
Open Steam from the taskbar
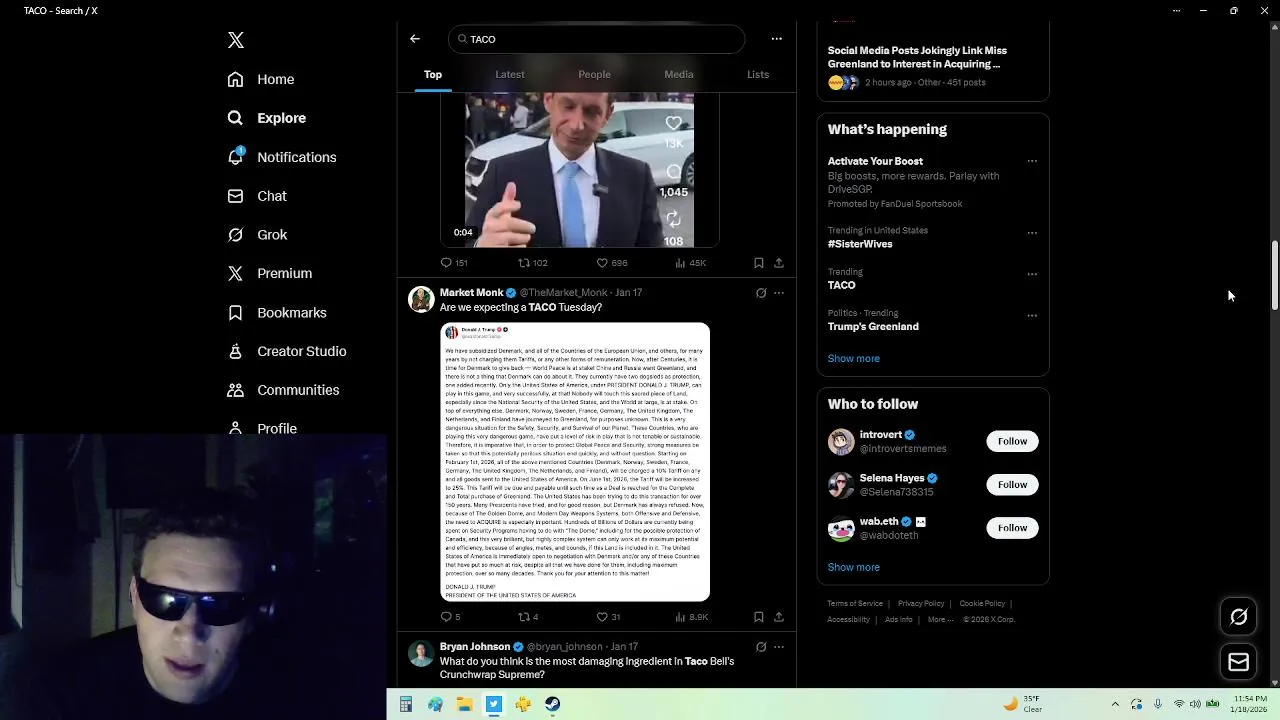pos(552,704)
